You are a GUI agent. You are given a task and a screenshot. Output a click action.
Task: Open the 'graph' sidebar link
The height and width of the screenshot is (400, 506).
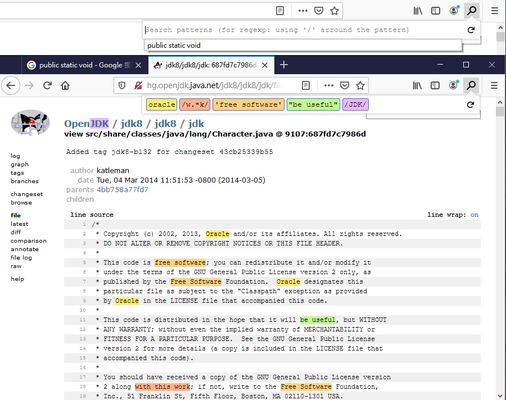tap(19, 164)
